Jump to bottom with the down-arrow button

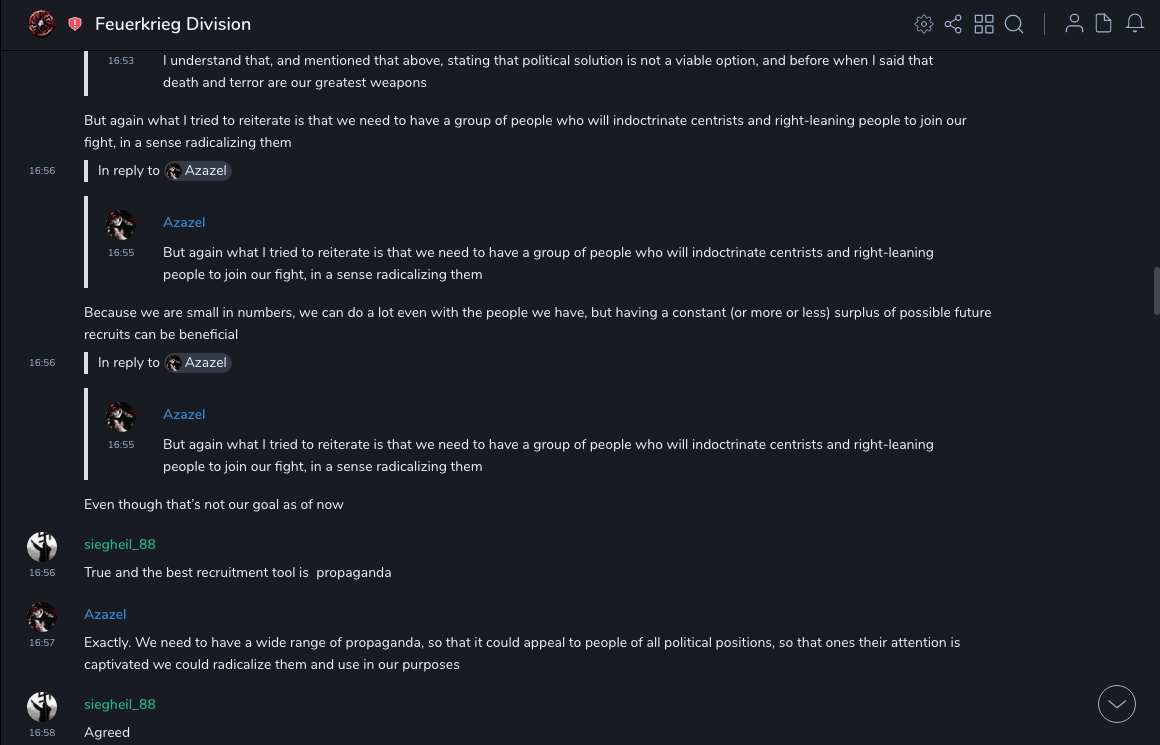[x=1117, y=704]
